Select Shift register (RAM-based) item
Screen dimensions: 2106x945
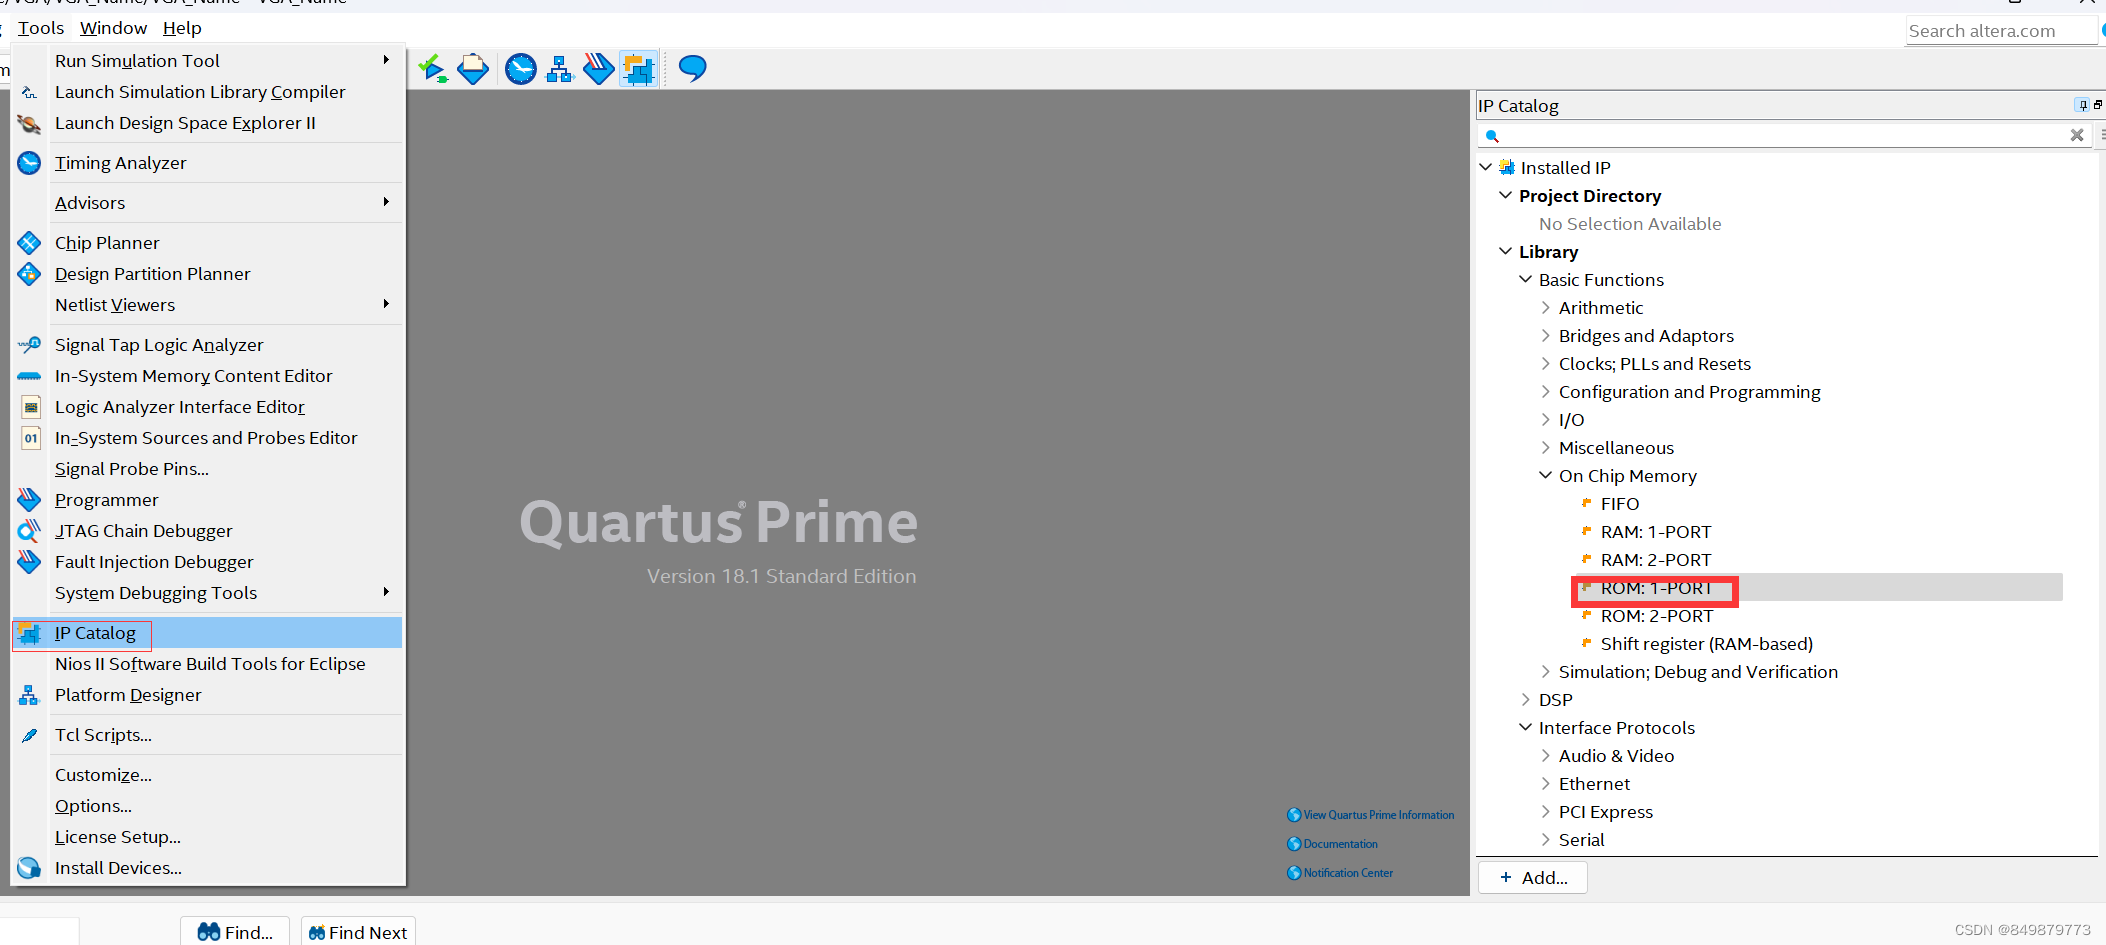pyautogui.click(x=1707, y=644)
